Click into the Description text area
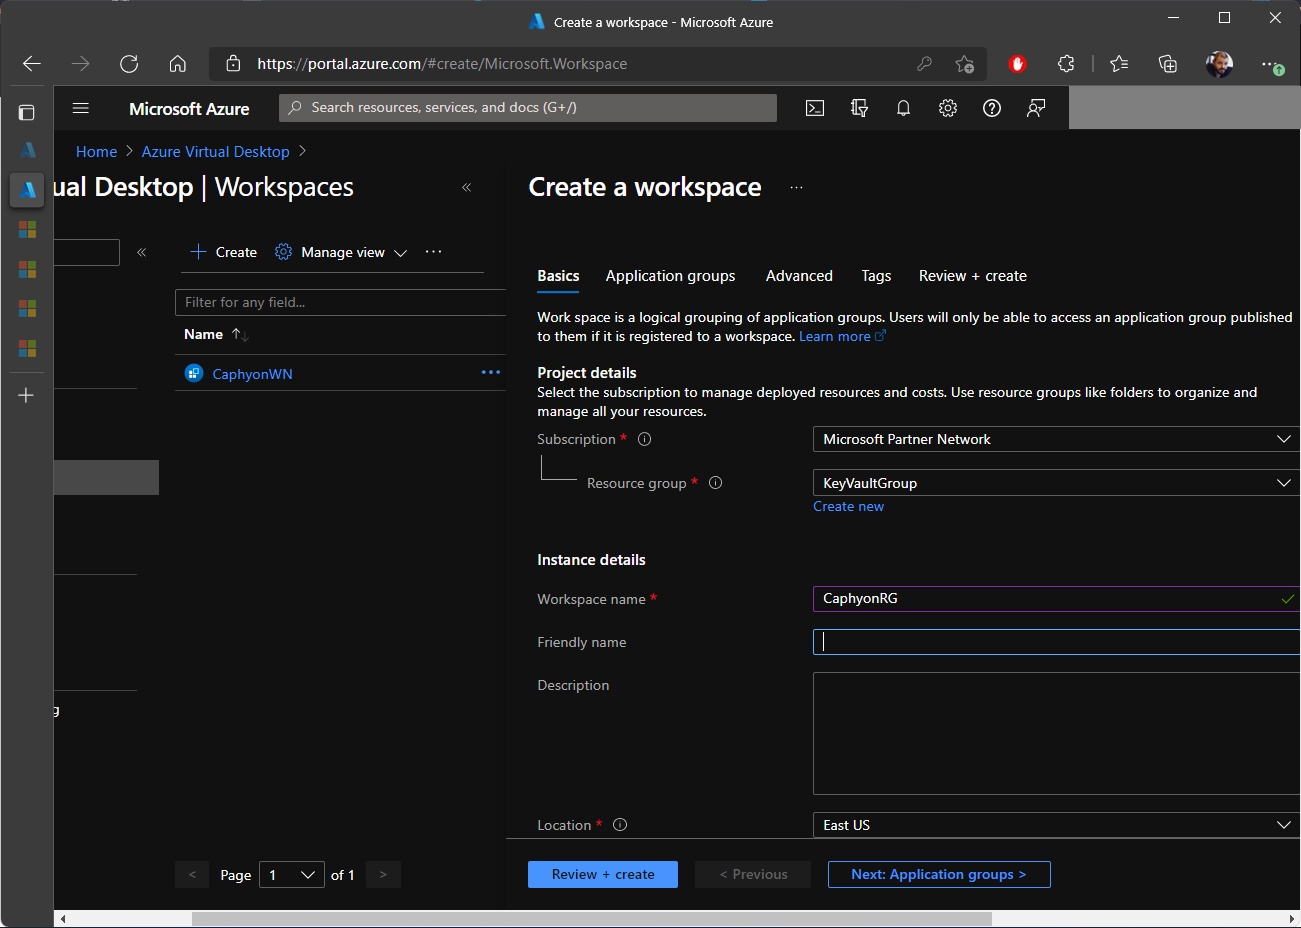This screenshot has height=928, width=1301. click(x=1056, y=733)
